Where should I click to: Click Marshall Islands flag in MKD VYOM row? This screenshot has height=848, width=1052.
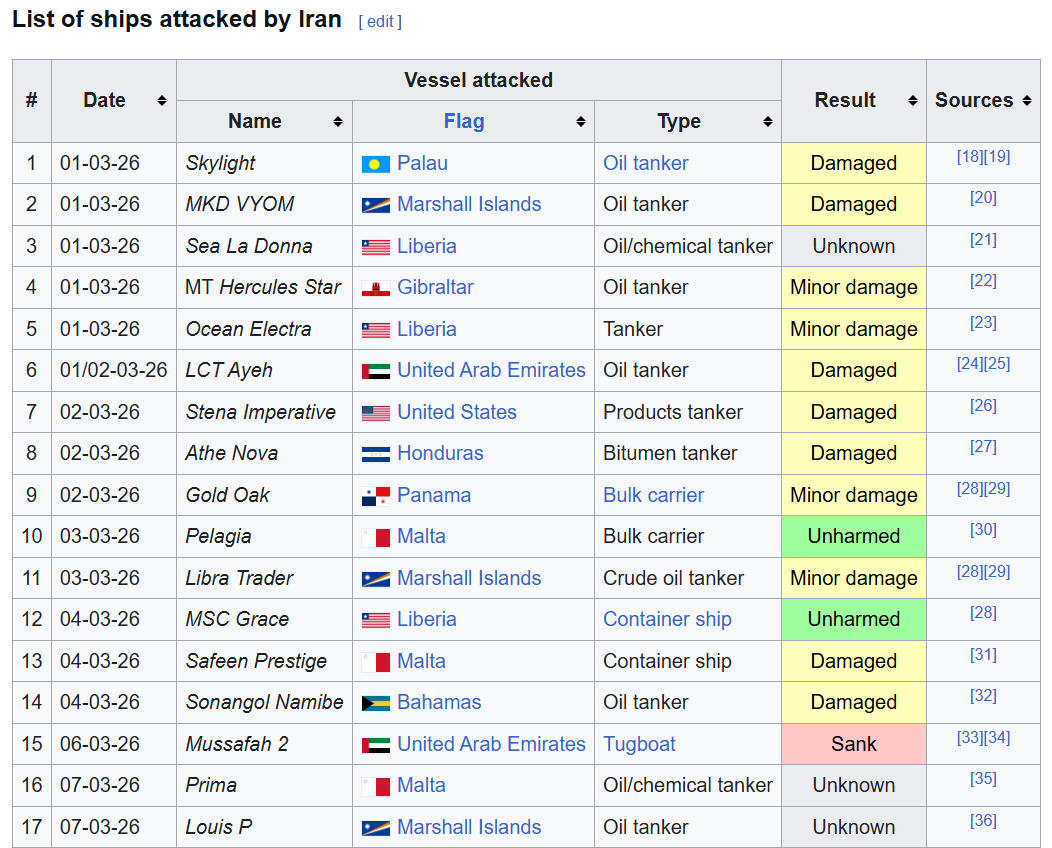tap(376, 205)
